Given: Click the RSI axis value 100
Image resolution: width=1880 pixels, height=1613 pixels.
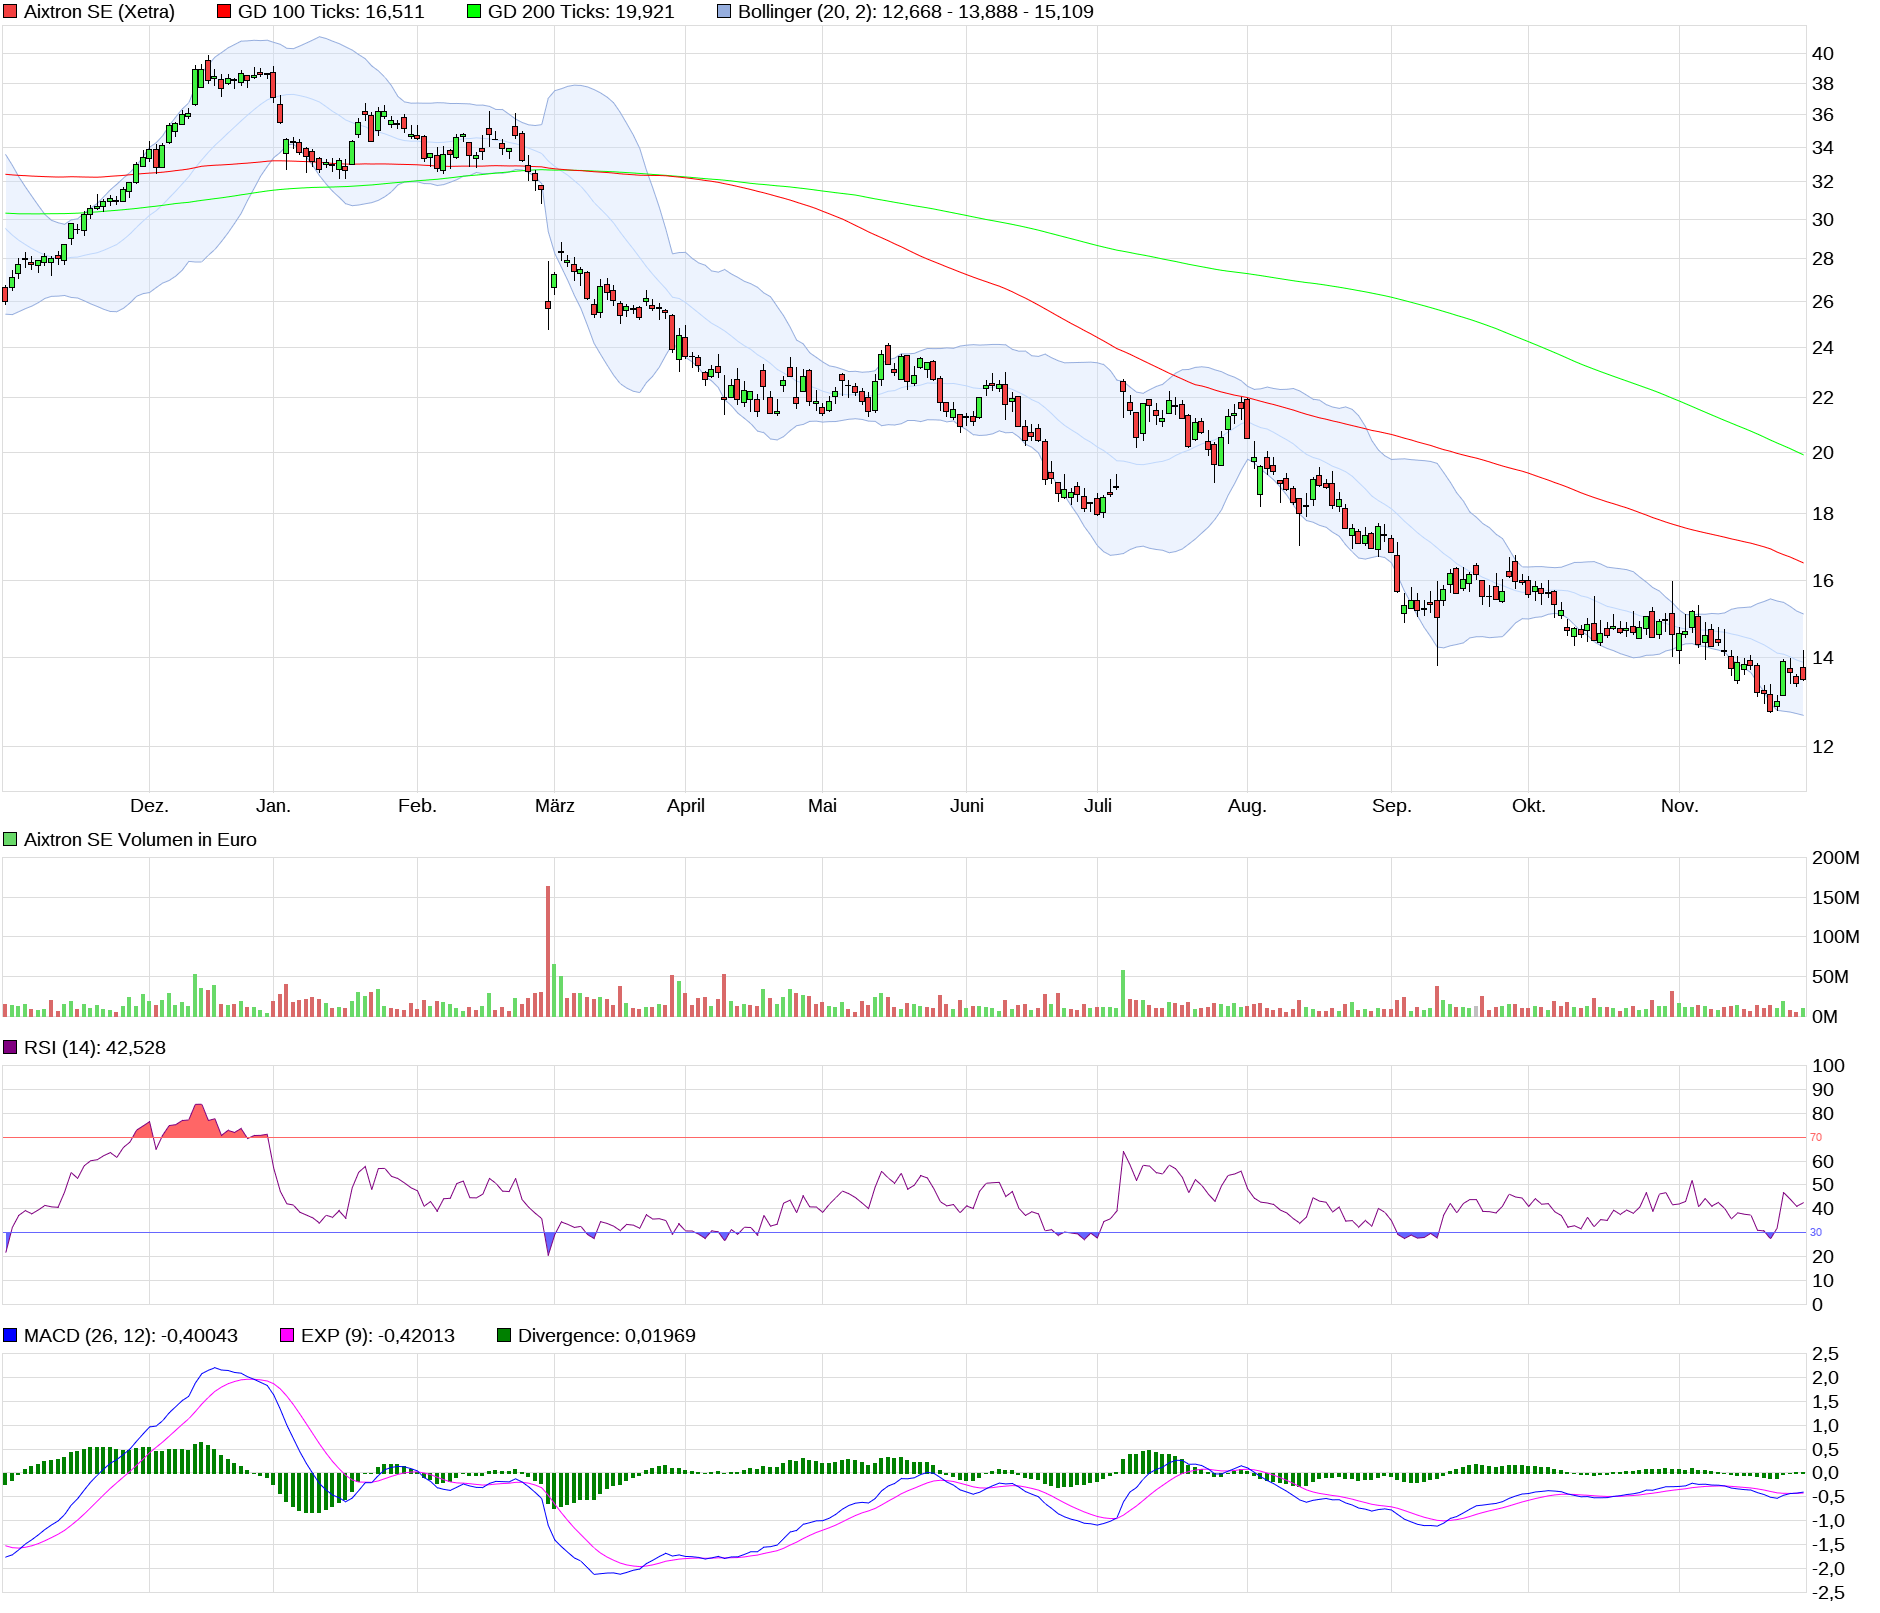Looking at the screenshot, I should point(1828,1066).
